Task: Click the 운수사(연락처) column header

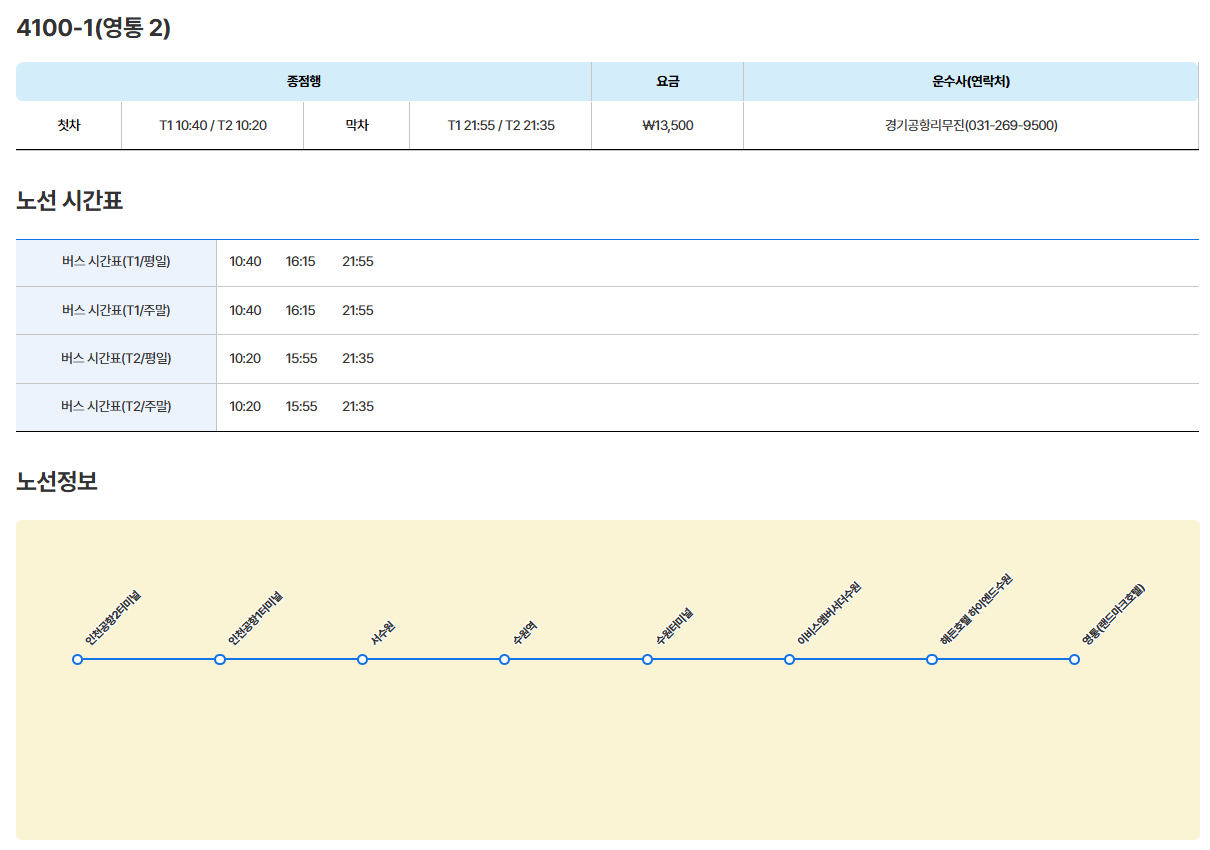Action: coord(971,82)
